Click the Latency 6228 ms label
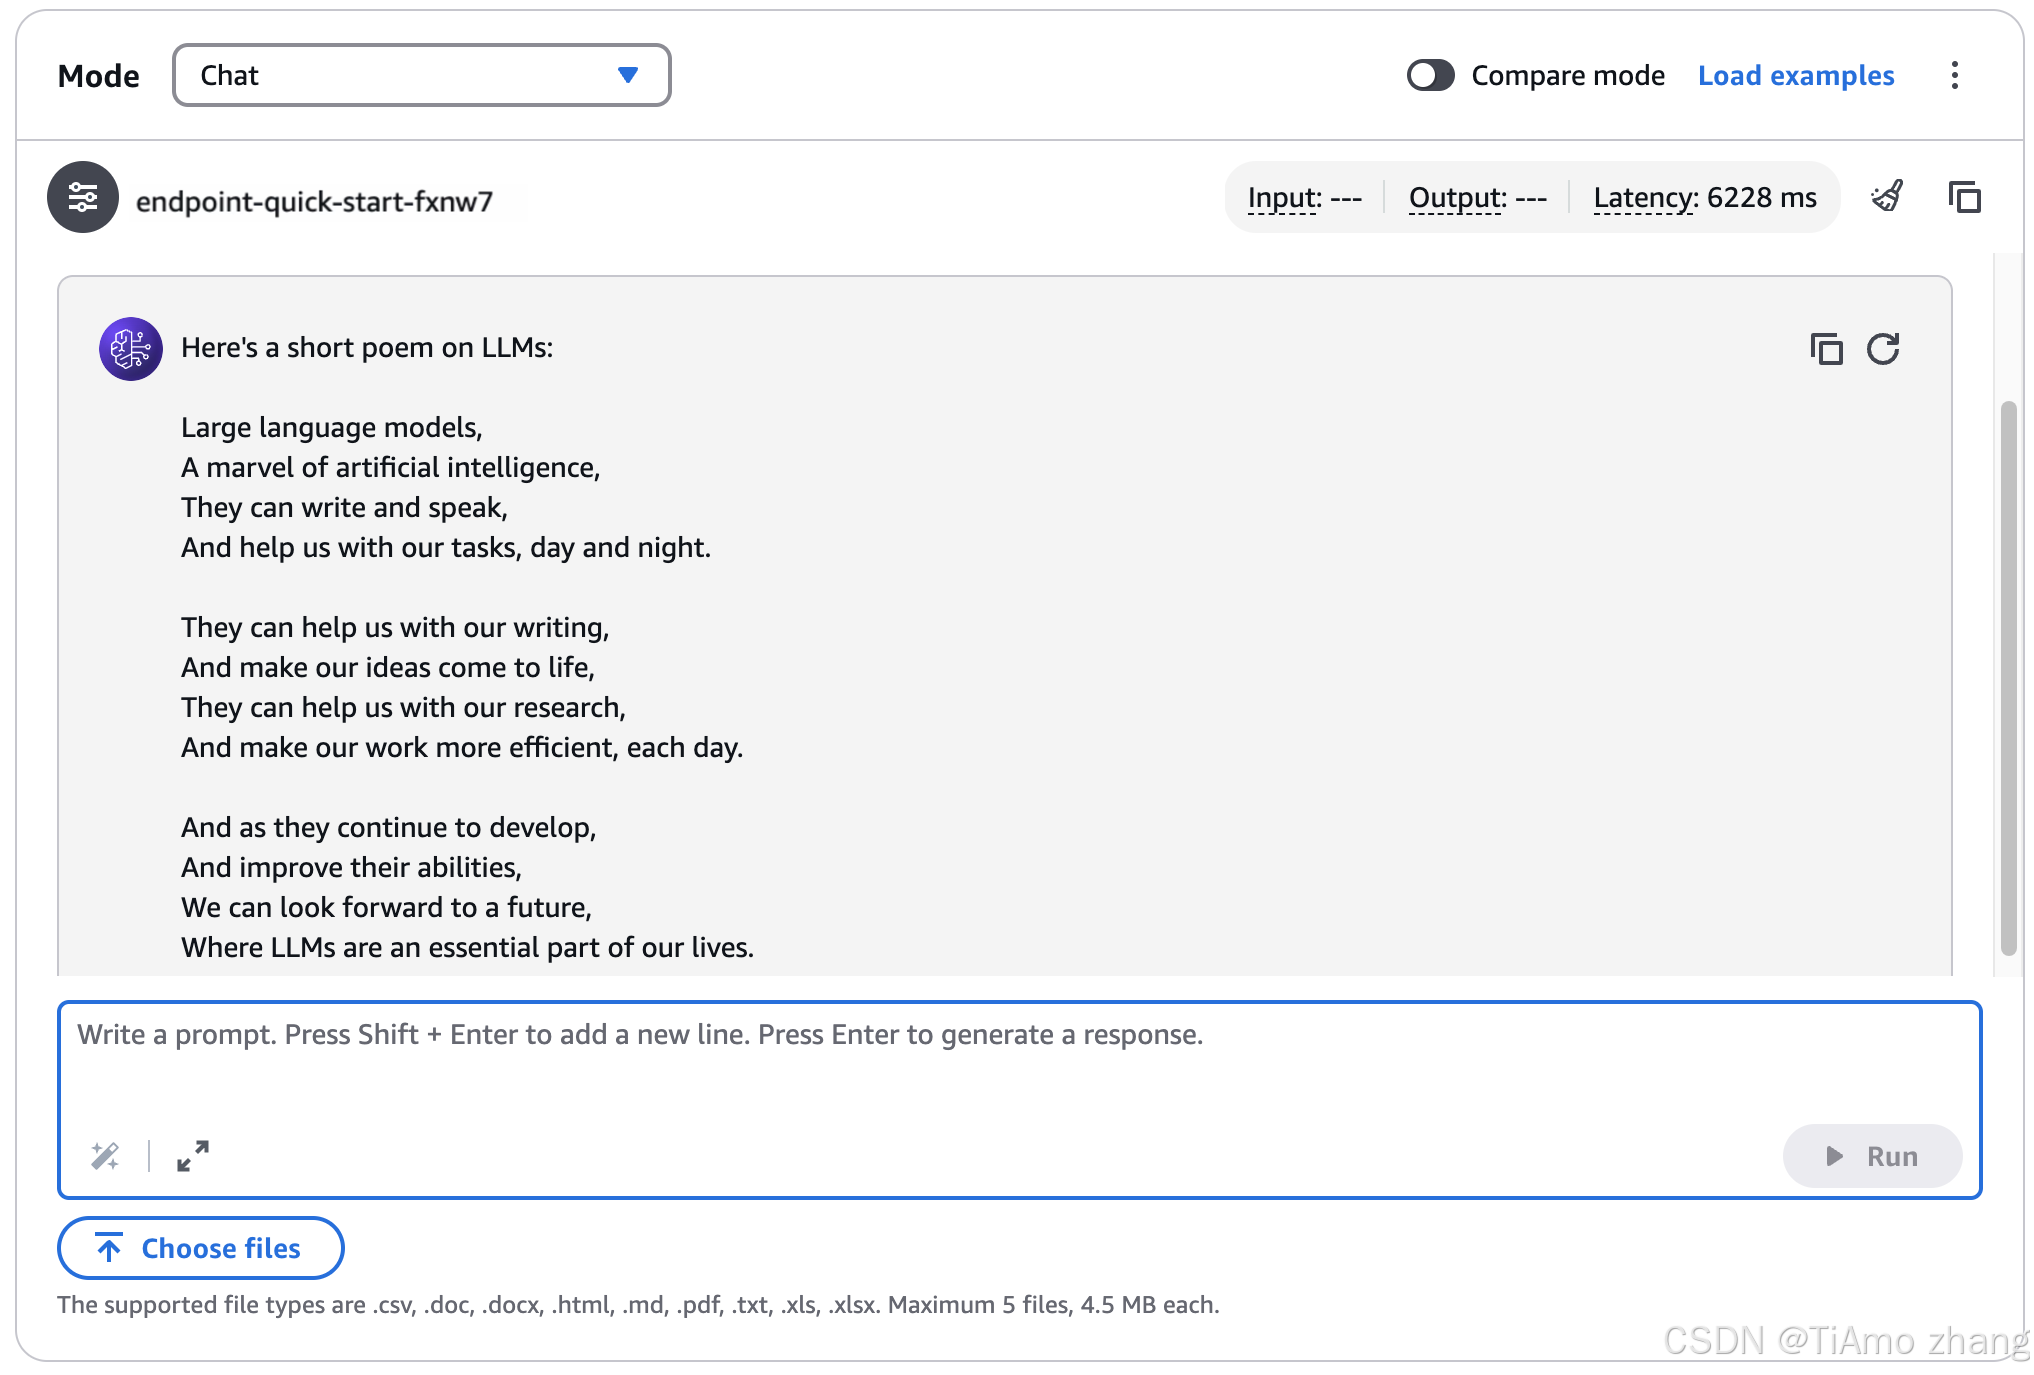 click(x=1704, y=197)
